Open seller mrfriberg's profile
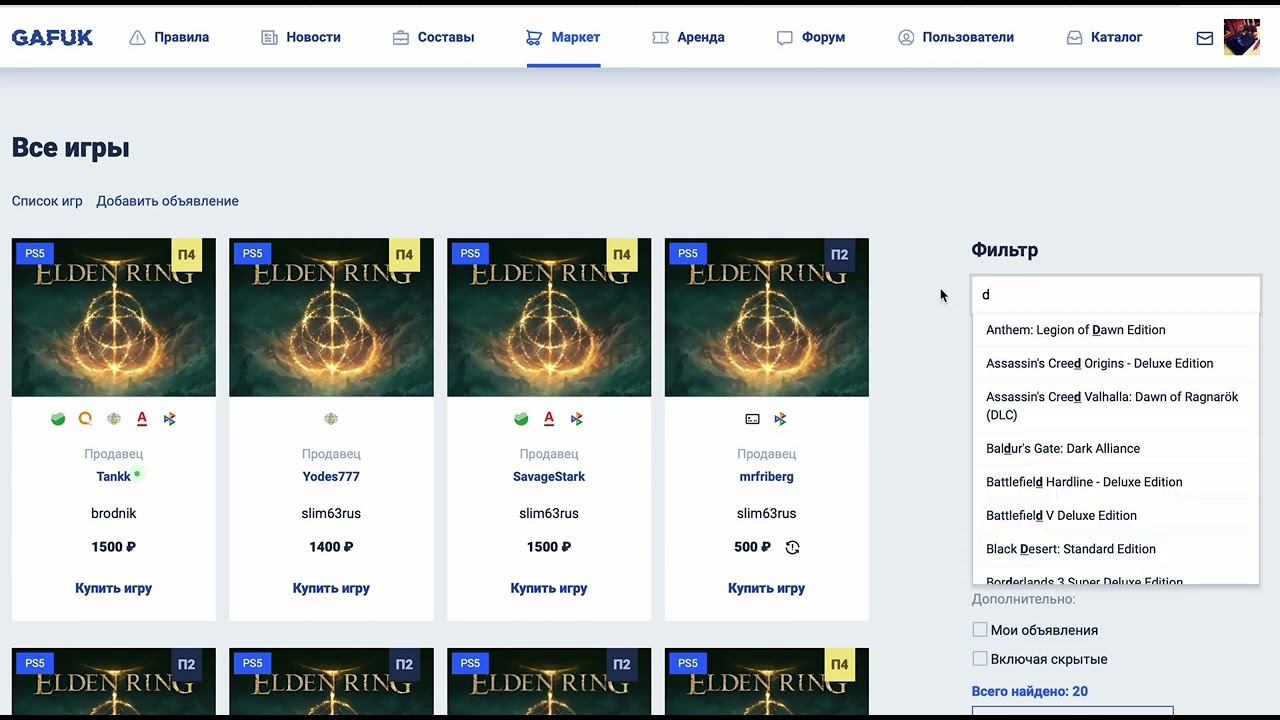The image size is (1280, 720). click(767, 477)
